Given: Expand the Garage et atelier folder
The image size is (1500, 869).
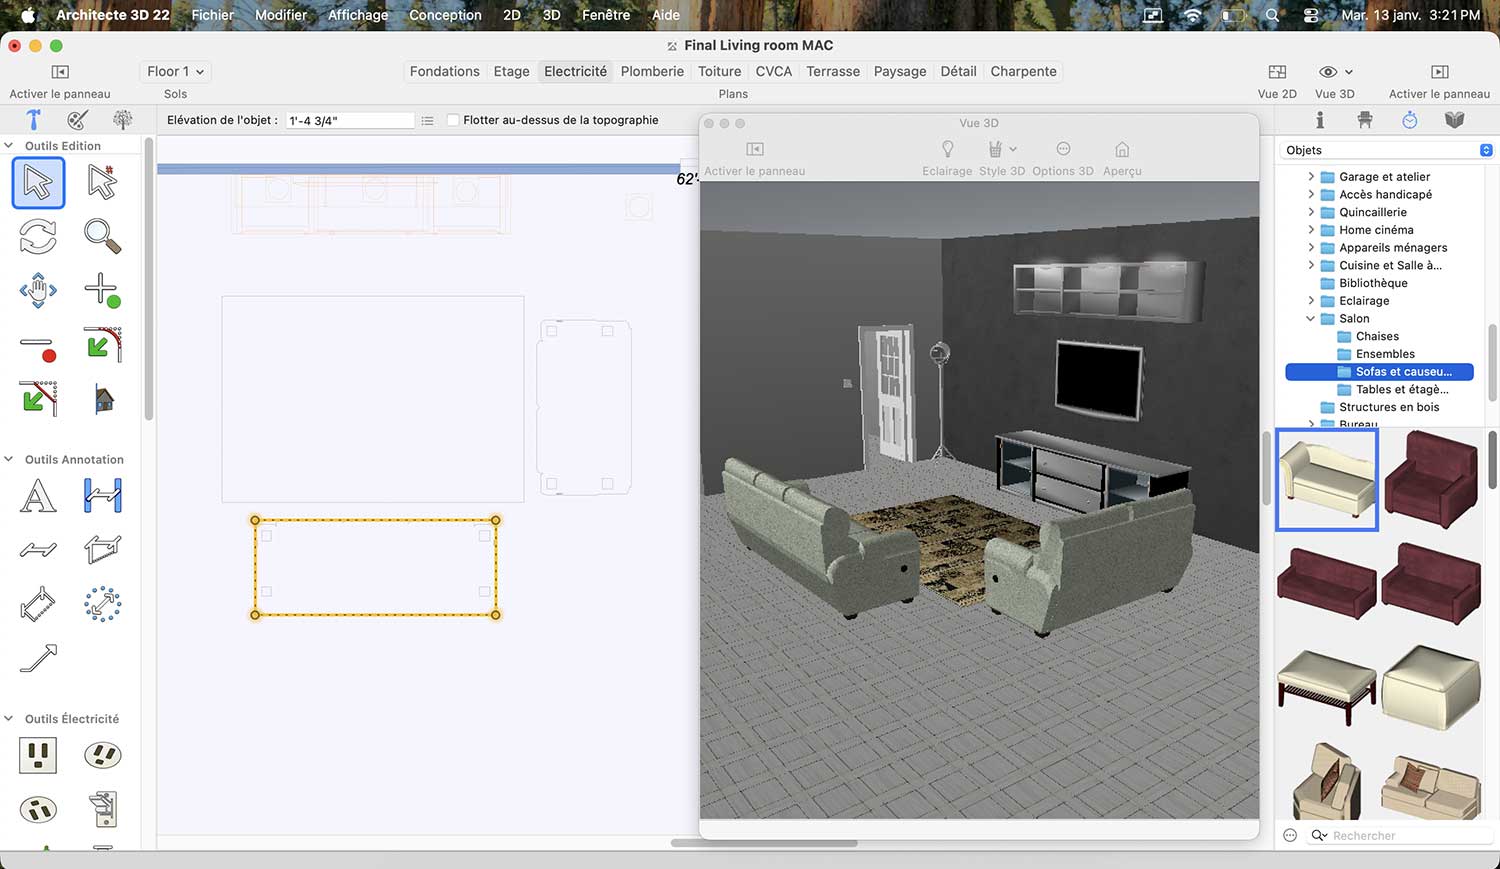Looking at the screenshot, I should click(1311, 177).
